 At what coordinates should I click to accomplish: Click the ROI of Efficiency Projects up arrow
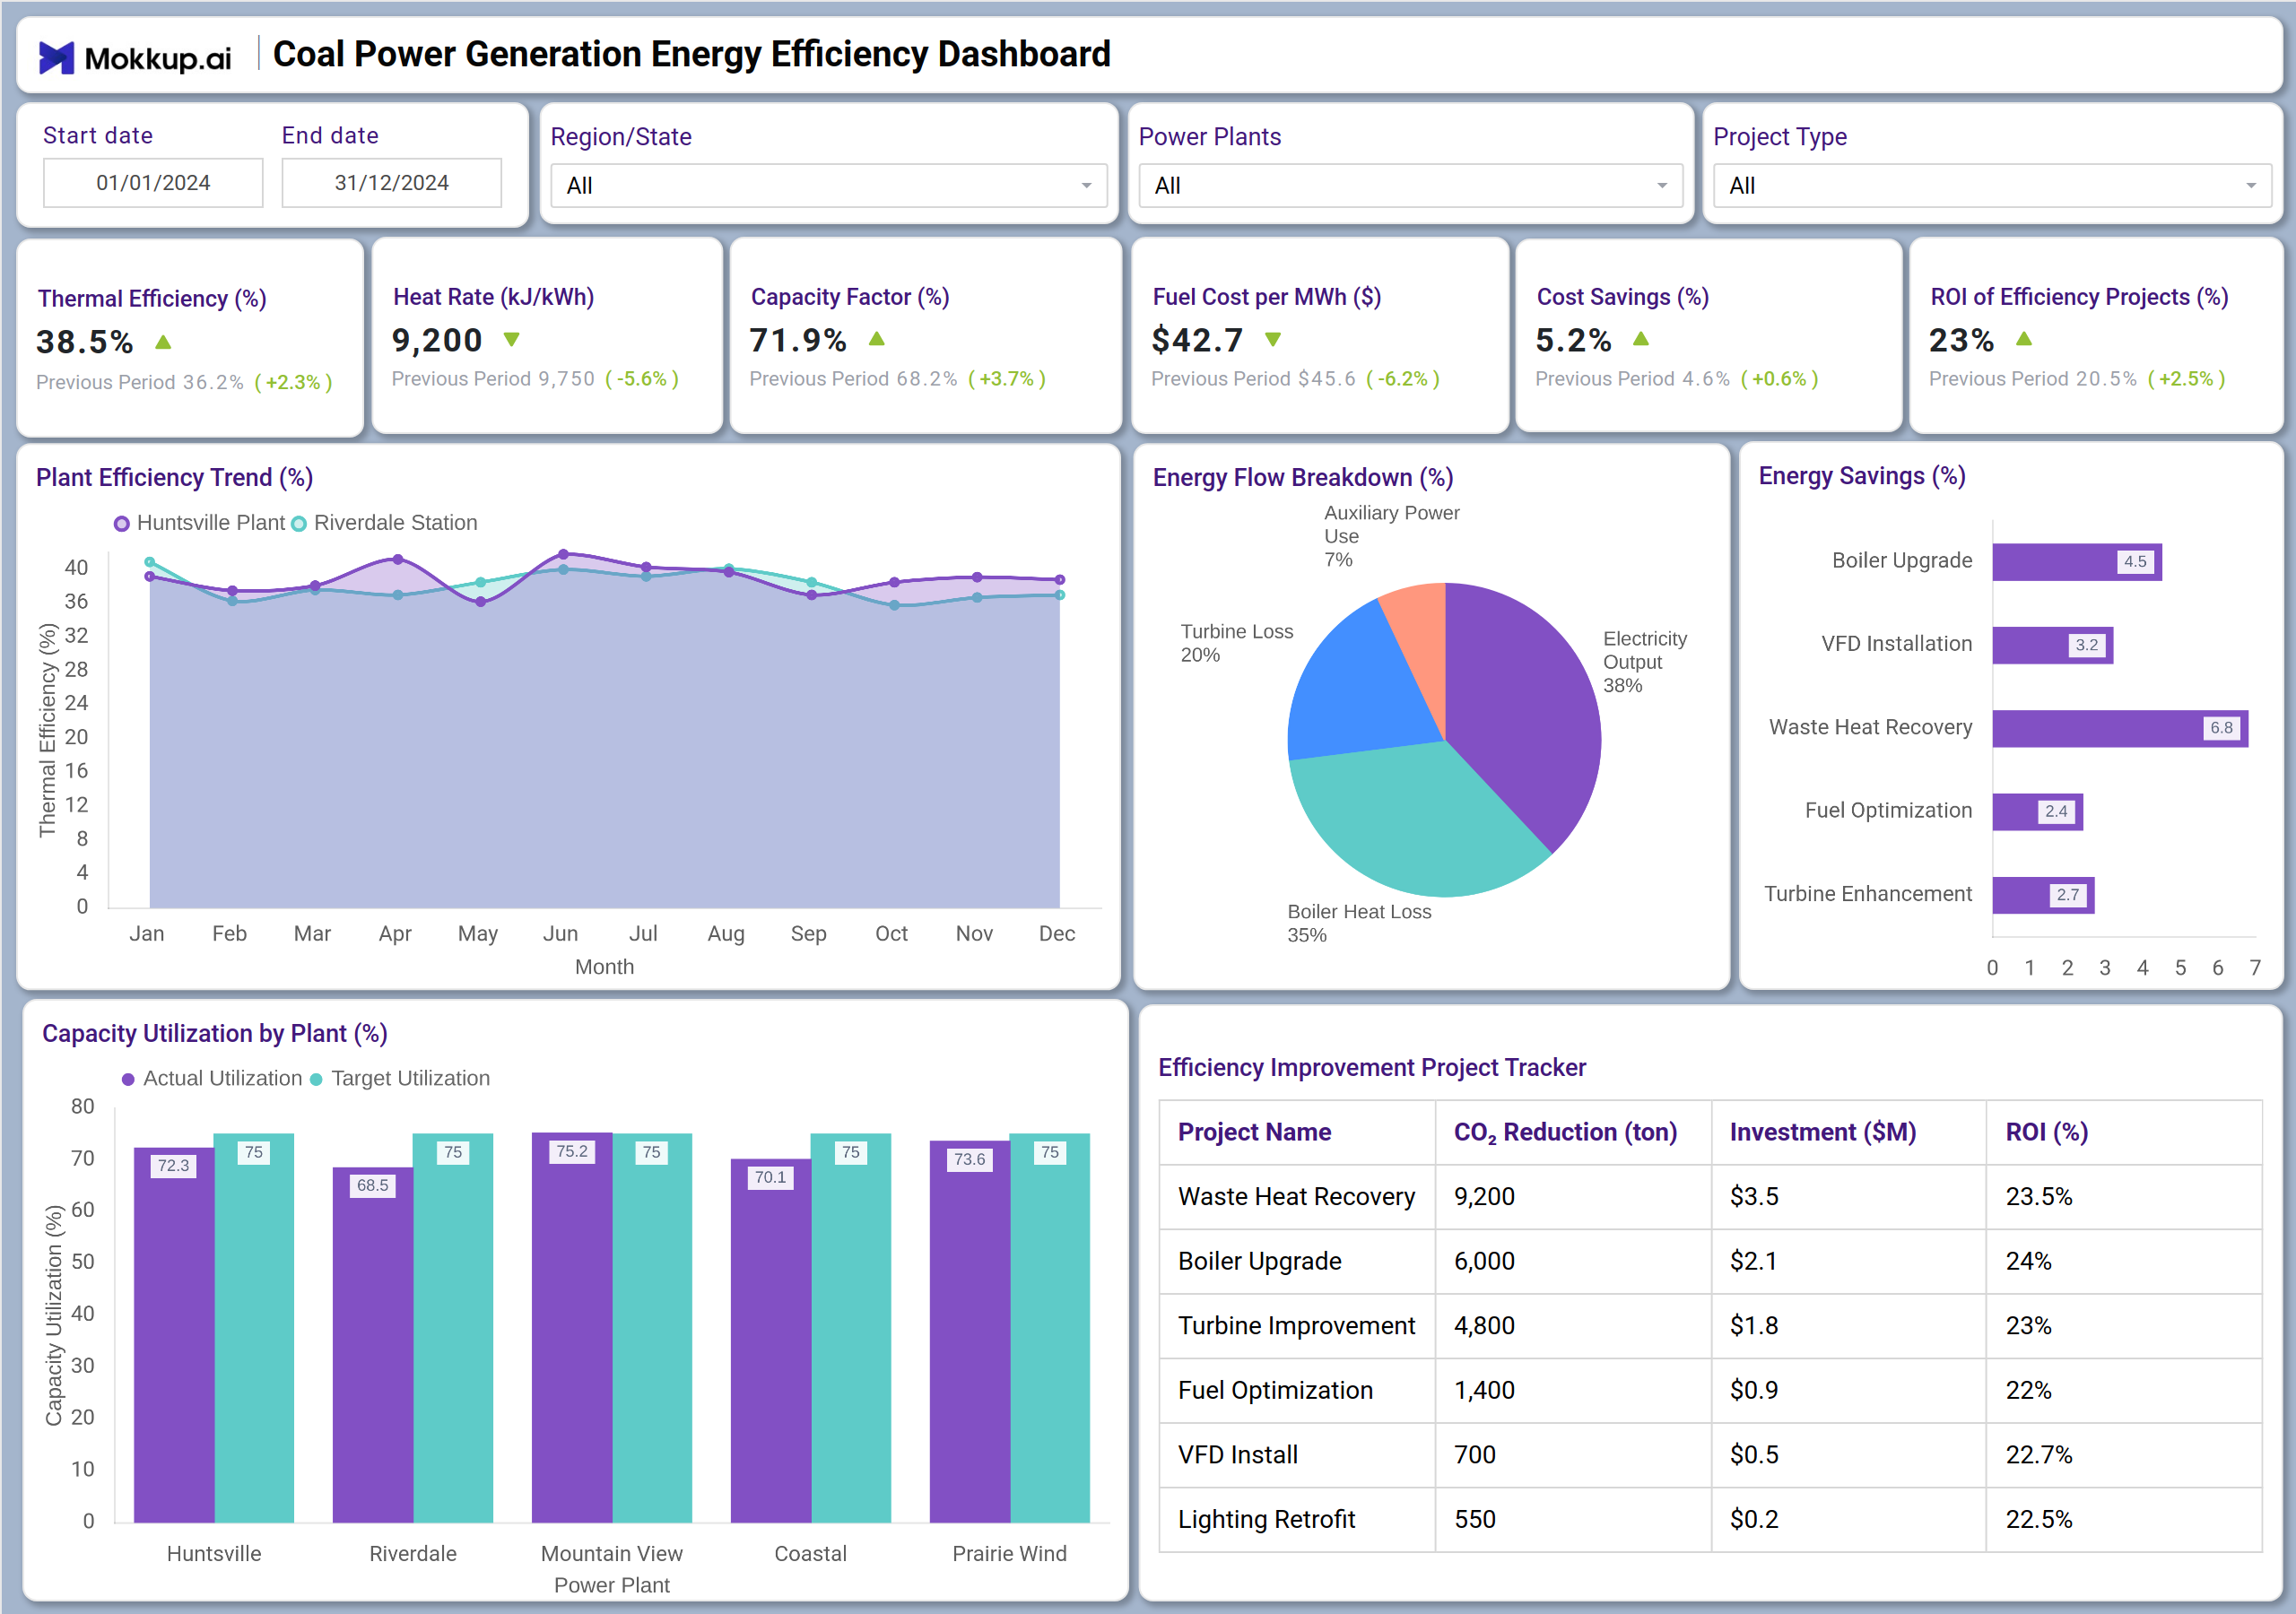[2023, 339]
